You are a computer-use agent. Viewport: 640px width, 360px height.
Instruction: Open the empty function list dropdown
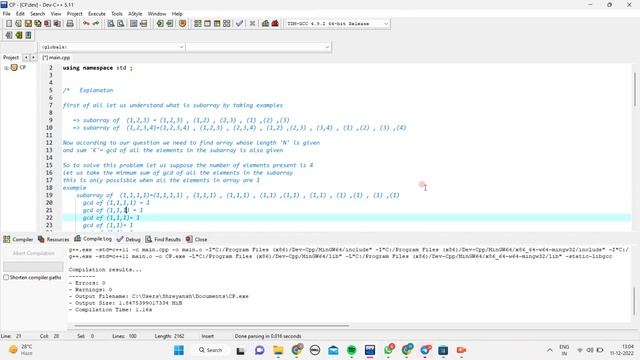[258, 47]
